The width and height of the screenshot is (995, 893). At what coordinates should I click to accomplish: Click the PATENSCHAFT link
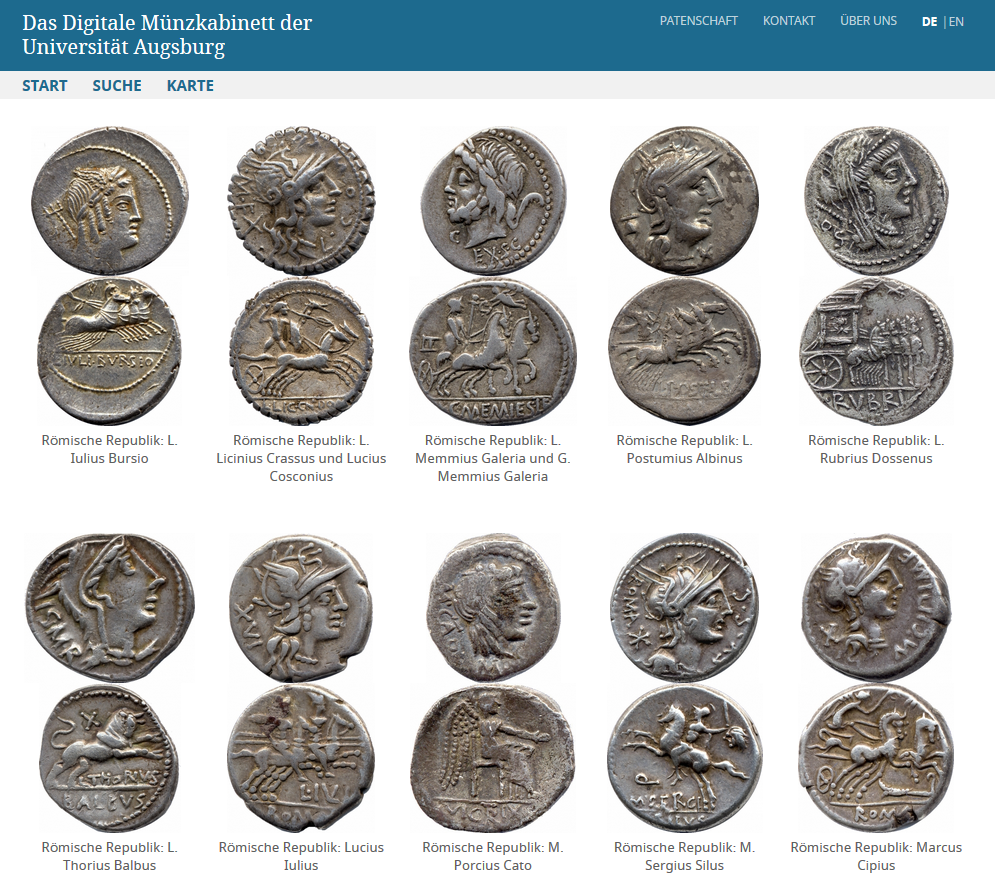pos(699,21)
